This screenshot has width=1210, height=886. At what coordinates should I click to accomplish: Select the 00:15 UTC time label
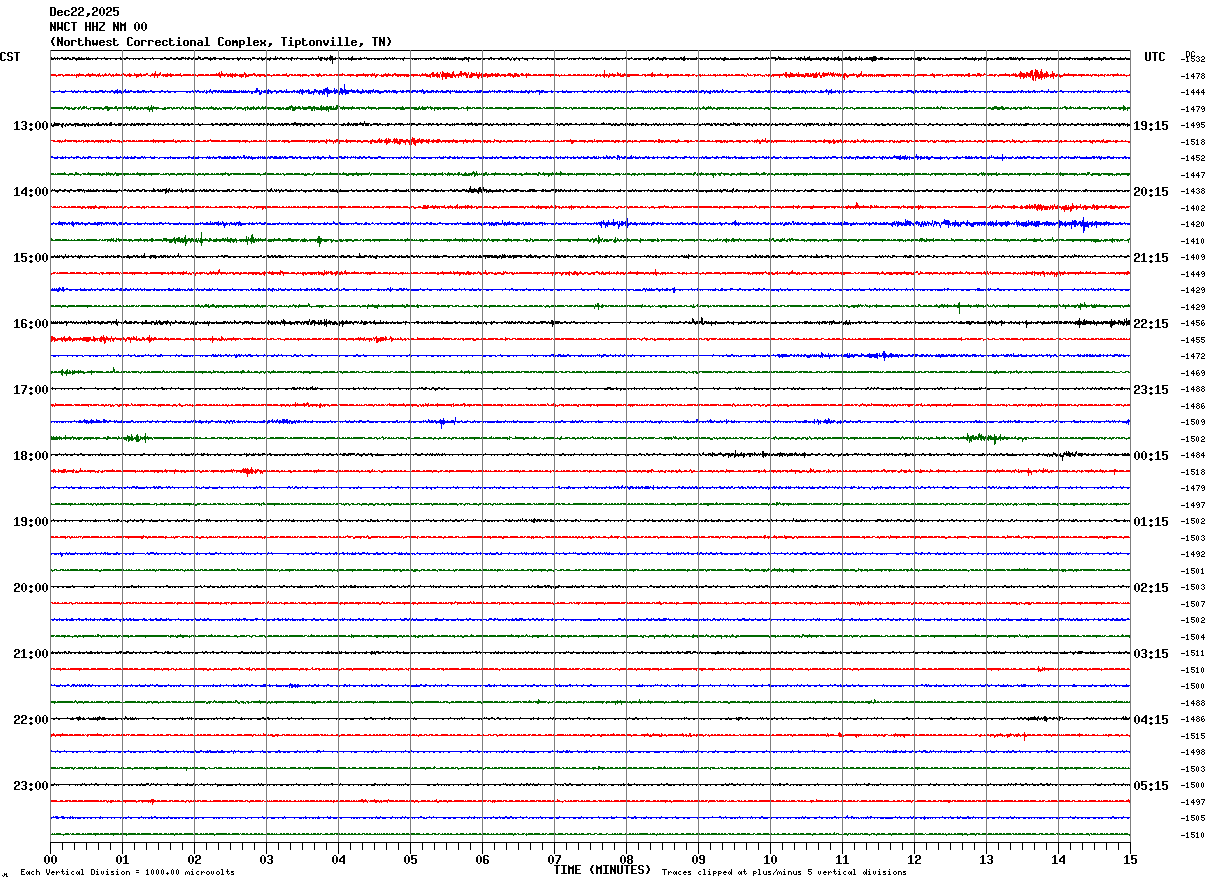point(1150,456)
